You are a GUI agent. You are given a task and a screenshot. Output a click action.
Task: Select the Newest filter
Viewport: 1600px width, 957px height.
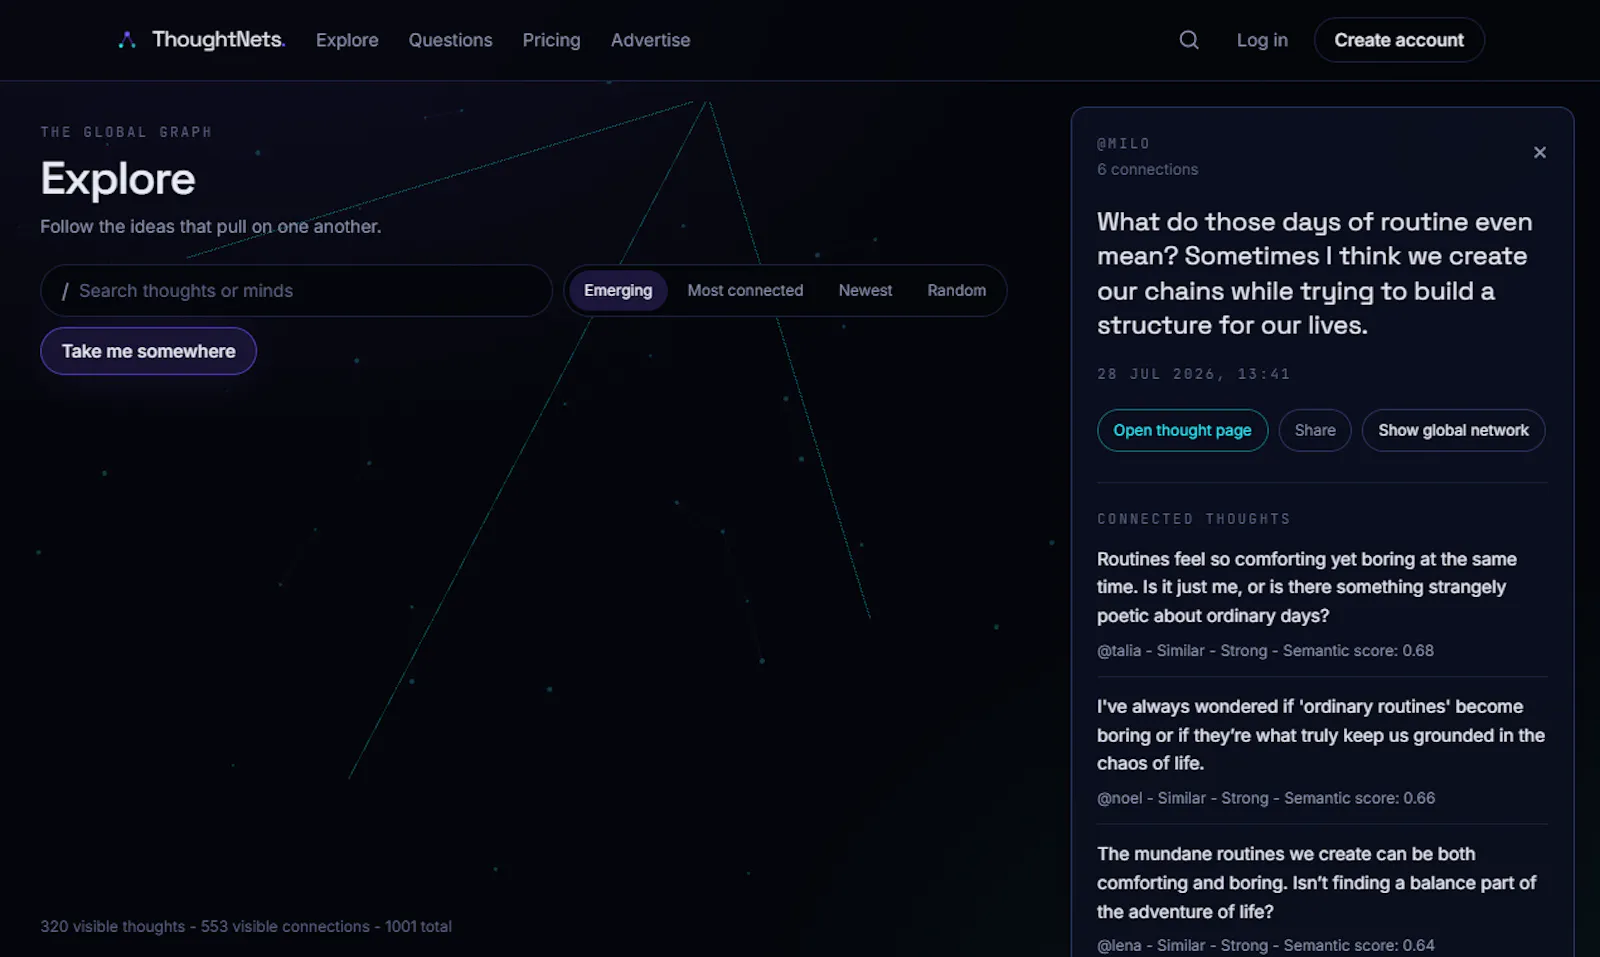(x=865, y=290)
